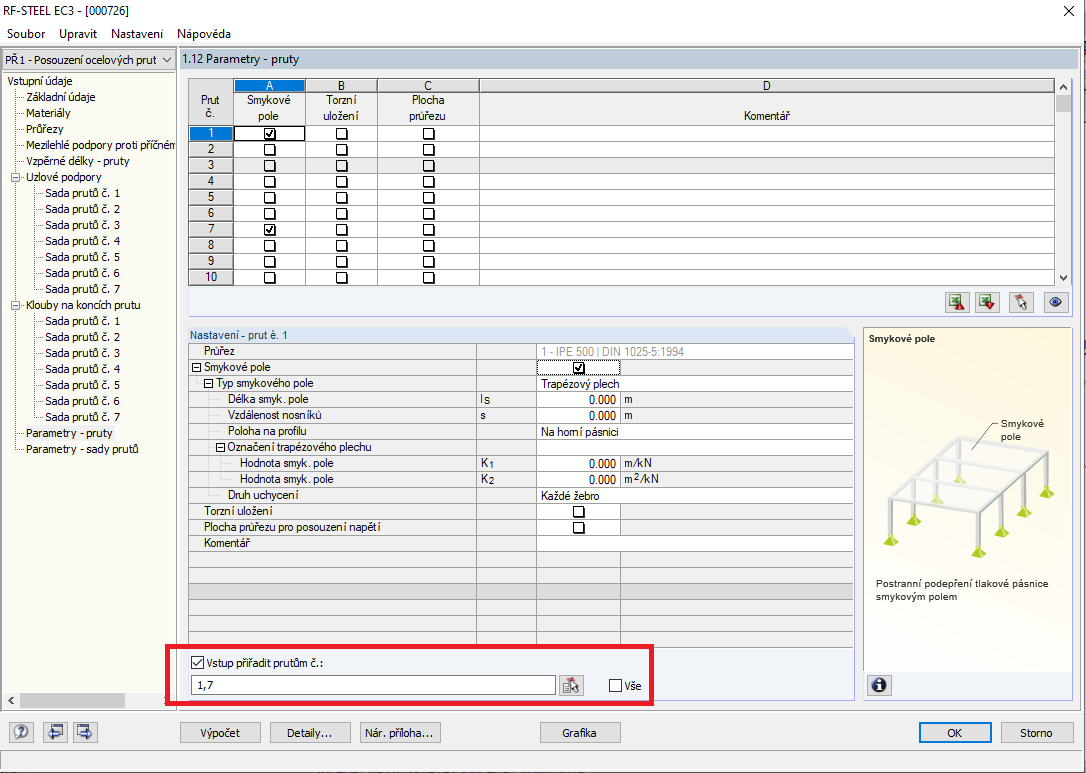This screenshot has height=773, width=1086.
Task: Click the Komentář cell of member 4
Action: point(767,181)
